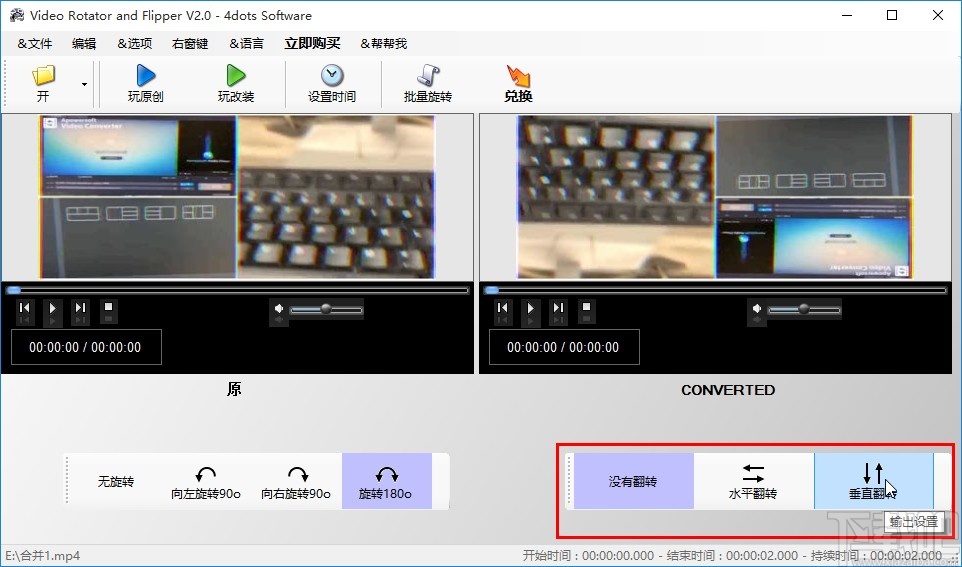Select the 向左旋转90o rotation option
The image size is (962, 567).
pyautogui.click(x=206, y=482)
